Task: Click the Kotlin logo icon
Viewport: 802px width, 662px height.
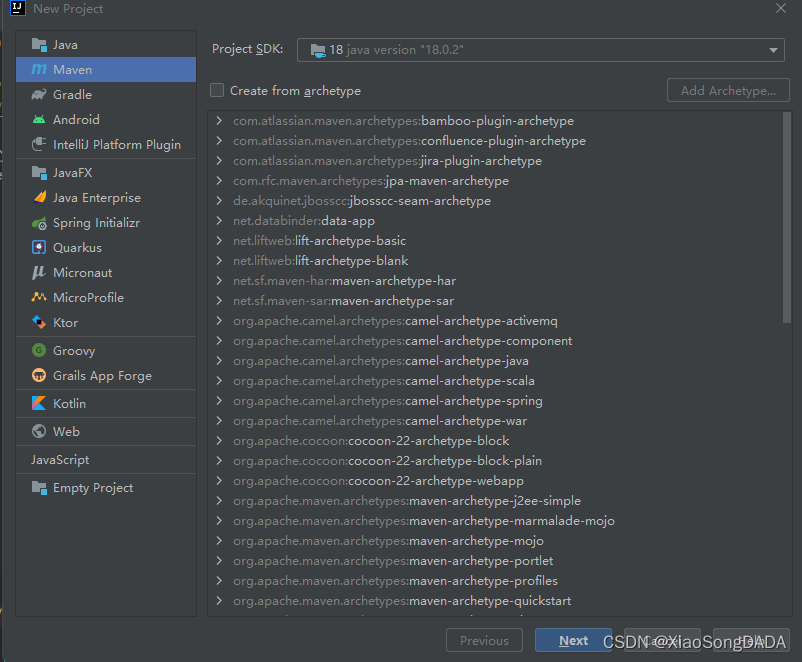Action: click(x=39, y=404)
